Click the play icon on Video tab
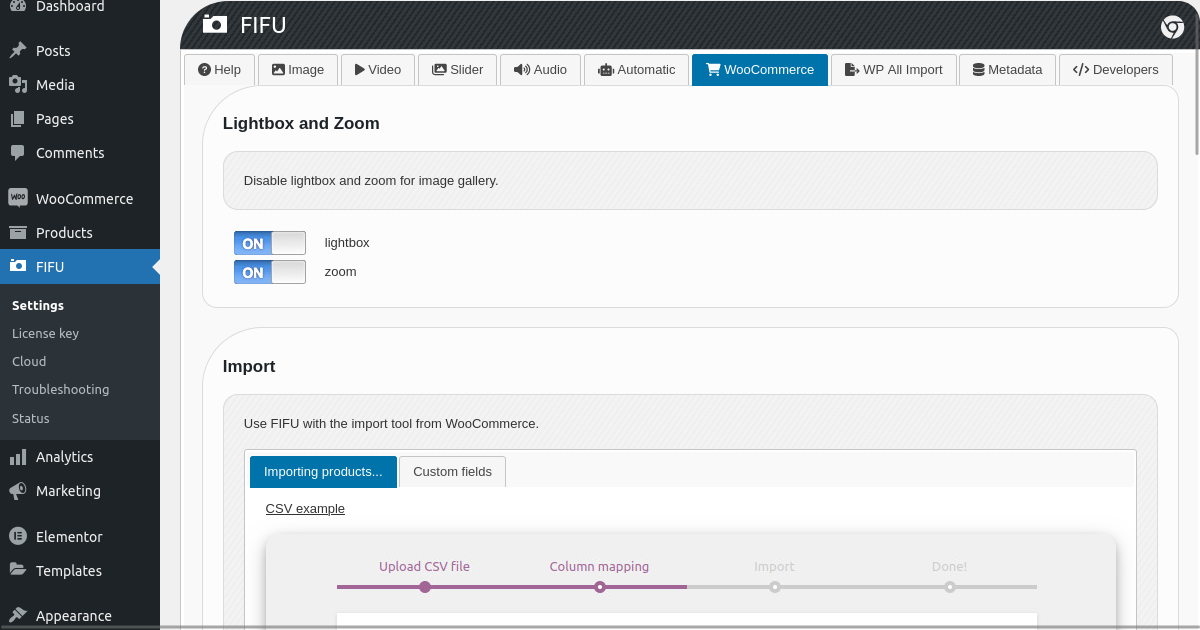Image resolution: width=1200 pixels, height=630 pixels. [x=360, y=70]
